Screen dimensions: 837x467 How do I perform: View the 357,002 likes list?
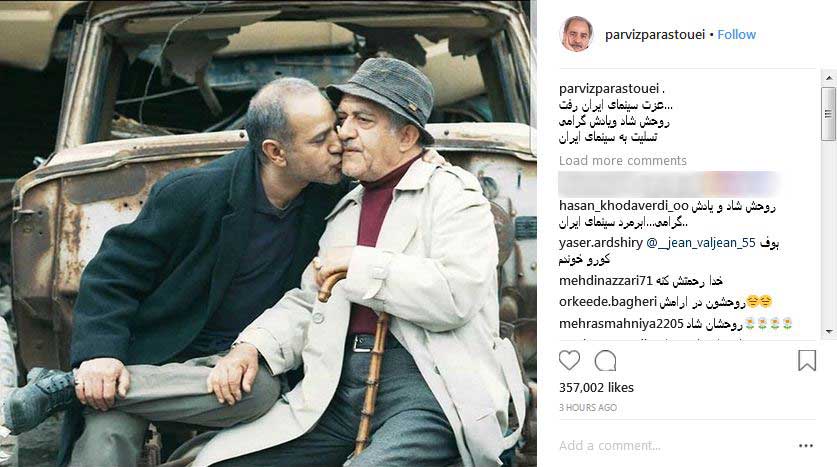coord(596,387)
